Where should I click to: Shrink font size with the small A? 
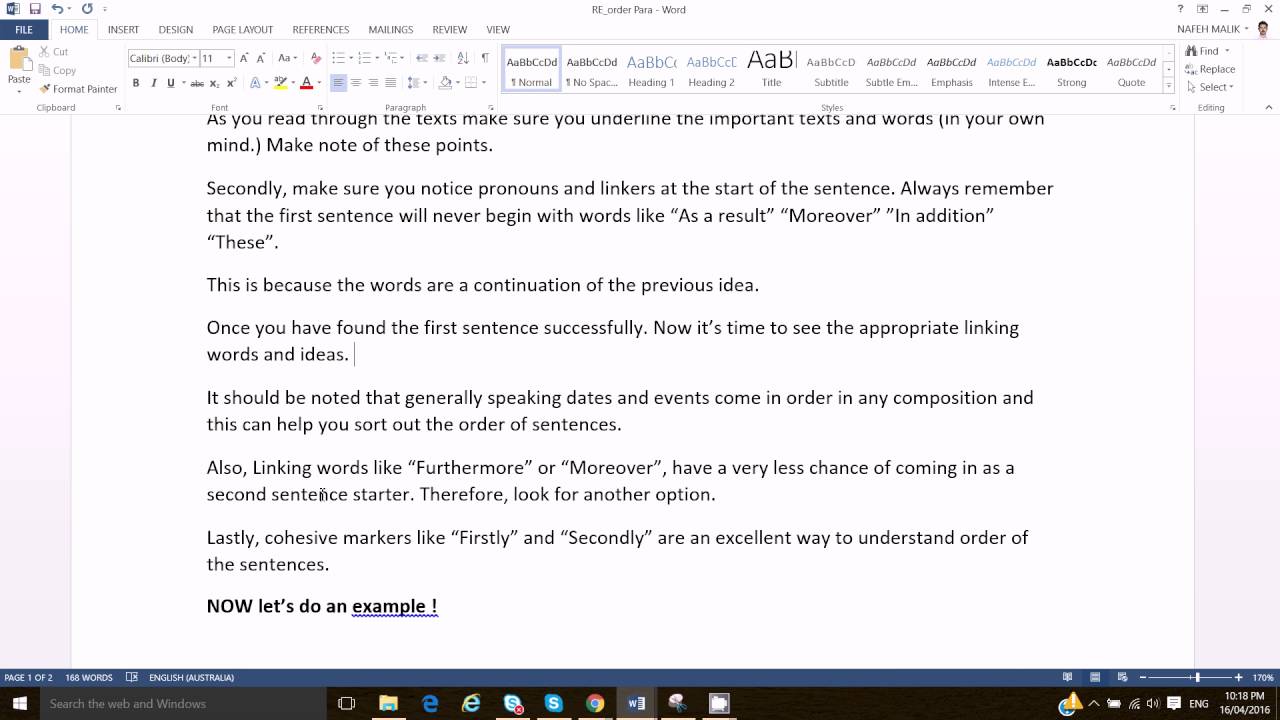(263, 58)
